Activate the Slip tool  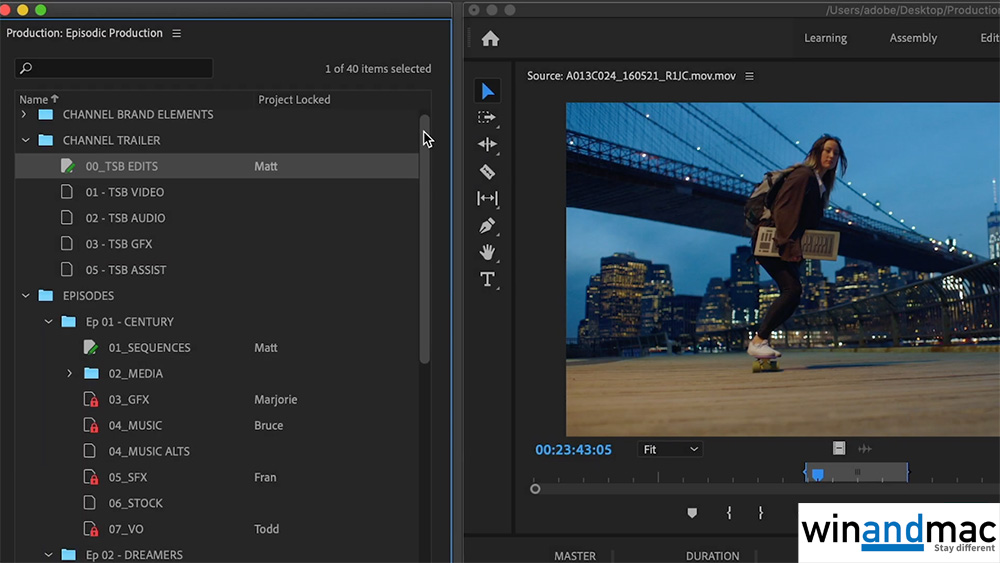coord(487,199)
